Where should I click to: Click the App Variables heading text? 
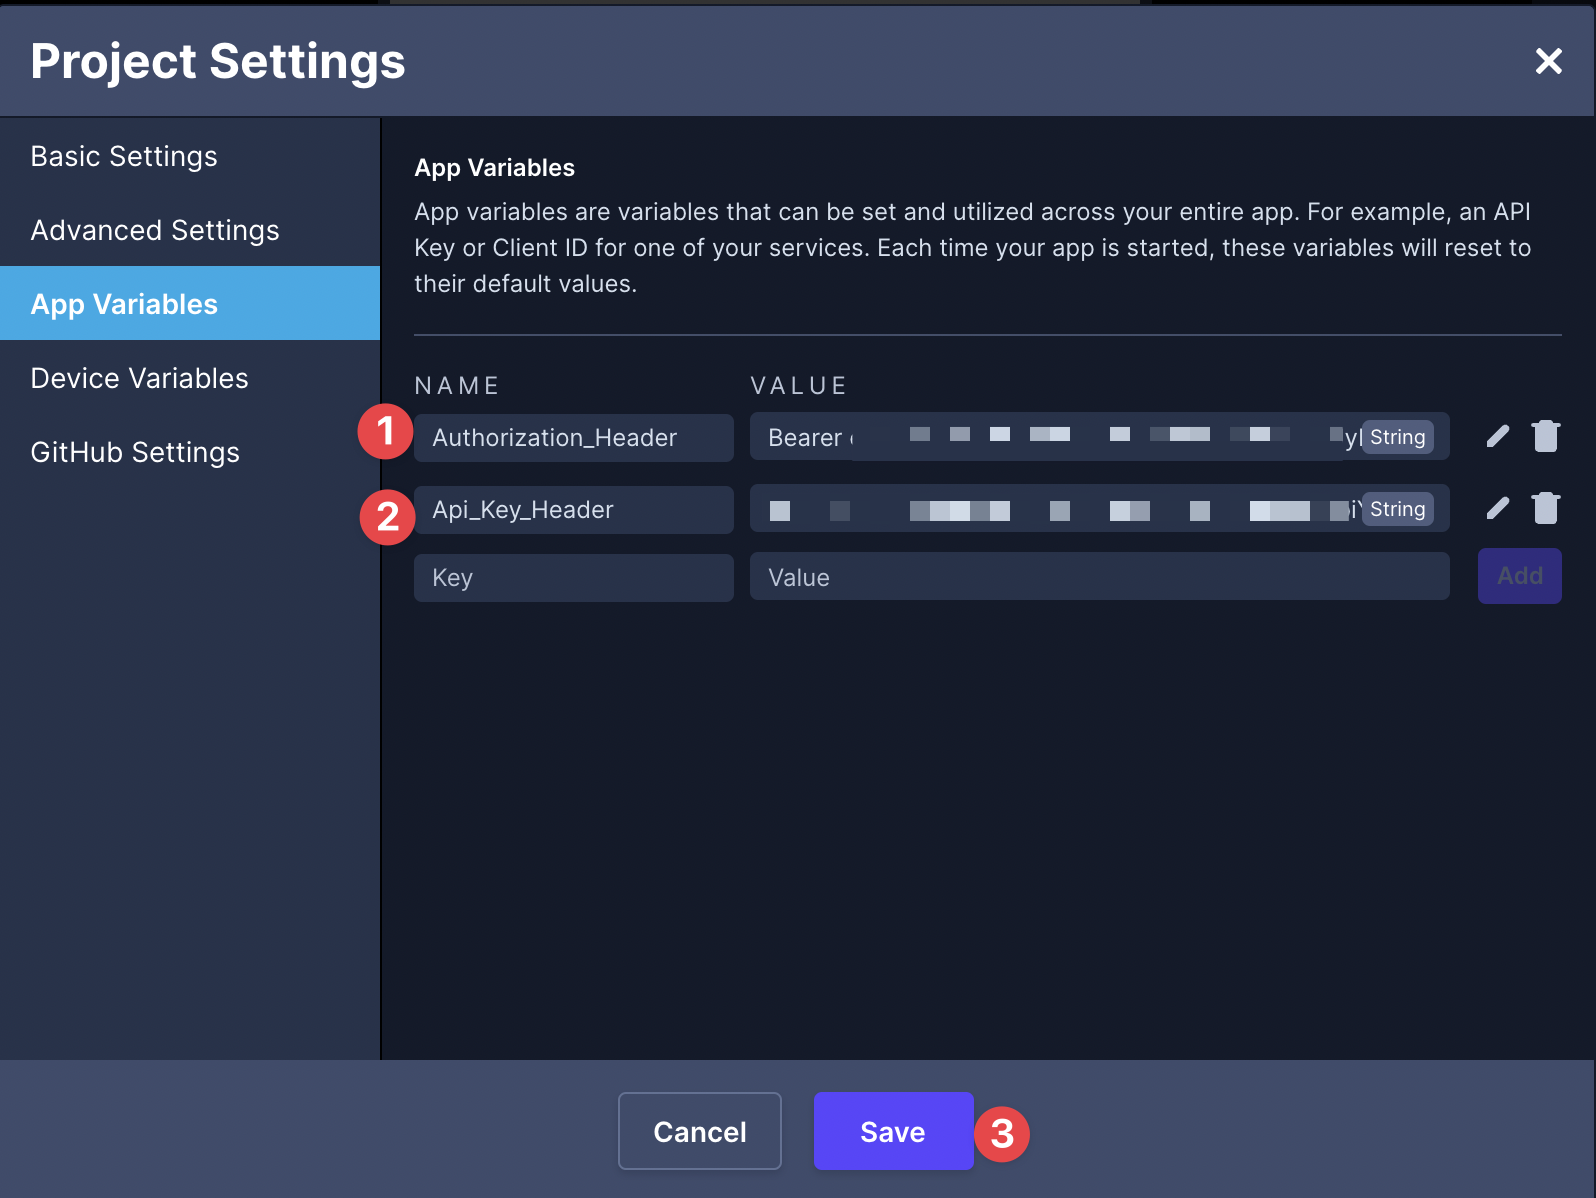coord(495,168)
